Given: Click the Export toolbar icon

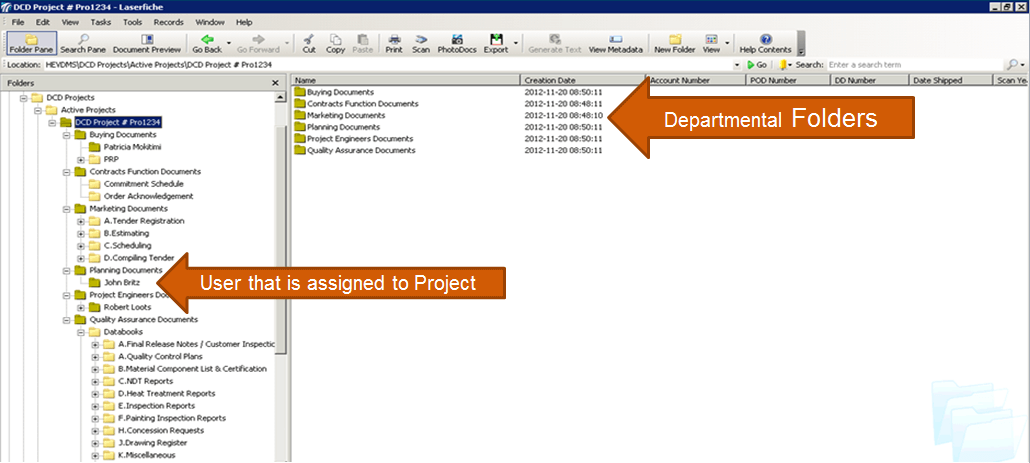Looking at the screenshot, I should point(496,43).
